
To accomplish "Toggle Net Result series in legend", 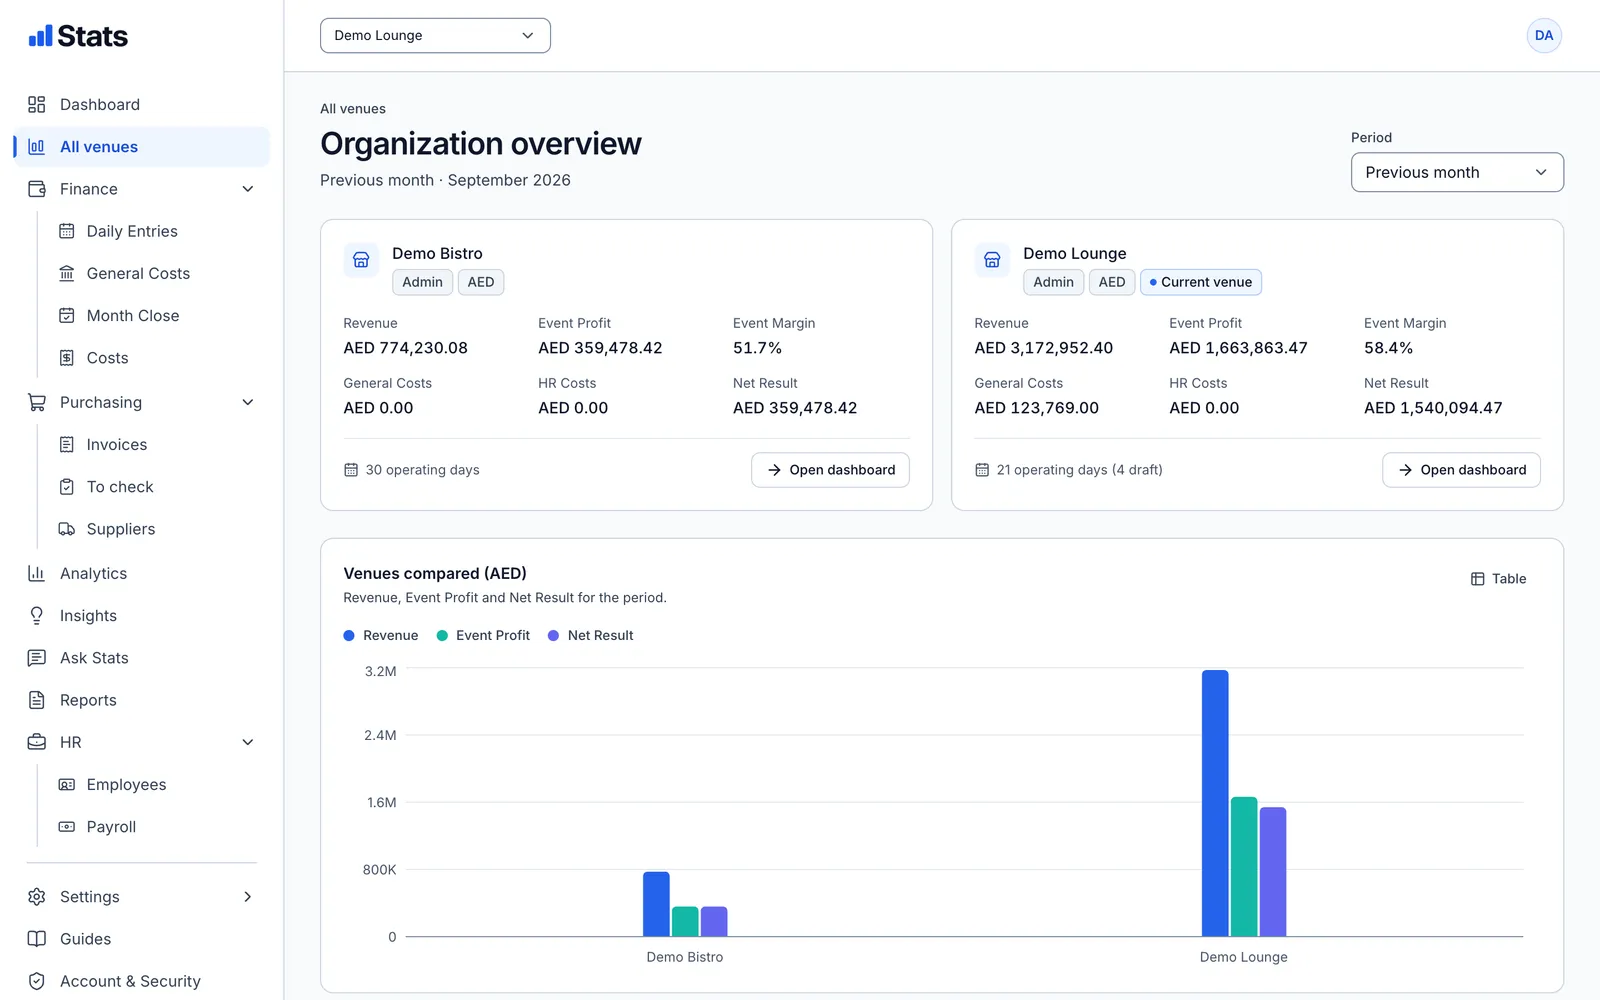I will point(591,636).
